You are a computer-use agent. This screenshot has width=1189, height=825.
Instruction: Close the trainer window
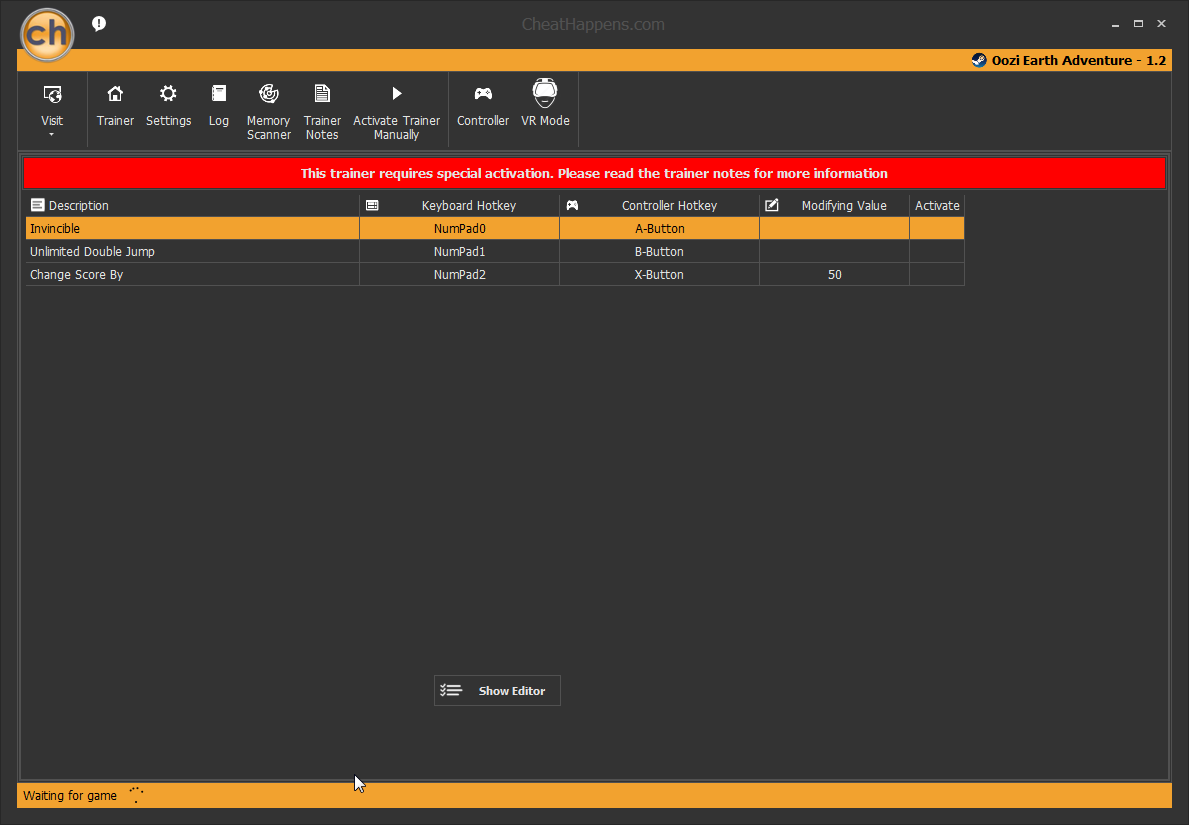point(1161,24)
